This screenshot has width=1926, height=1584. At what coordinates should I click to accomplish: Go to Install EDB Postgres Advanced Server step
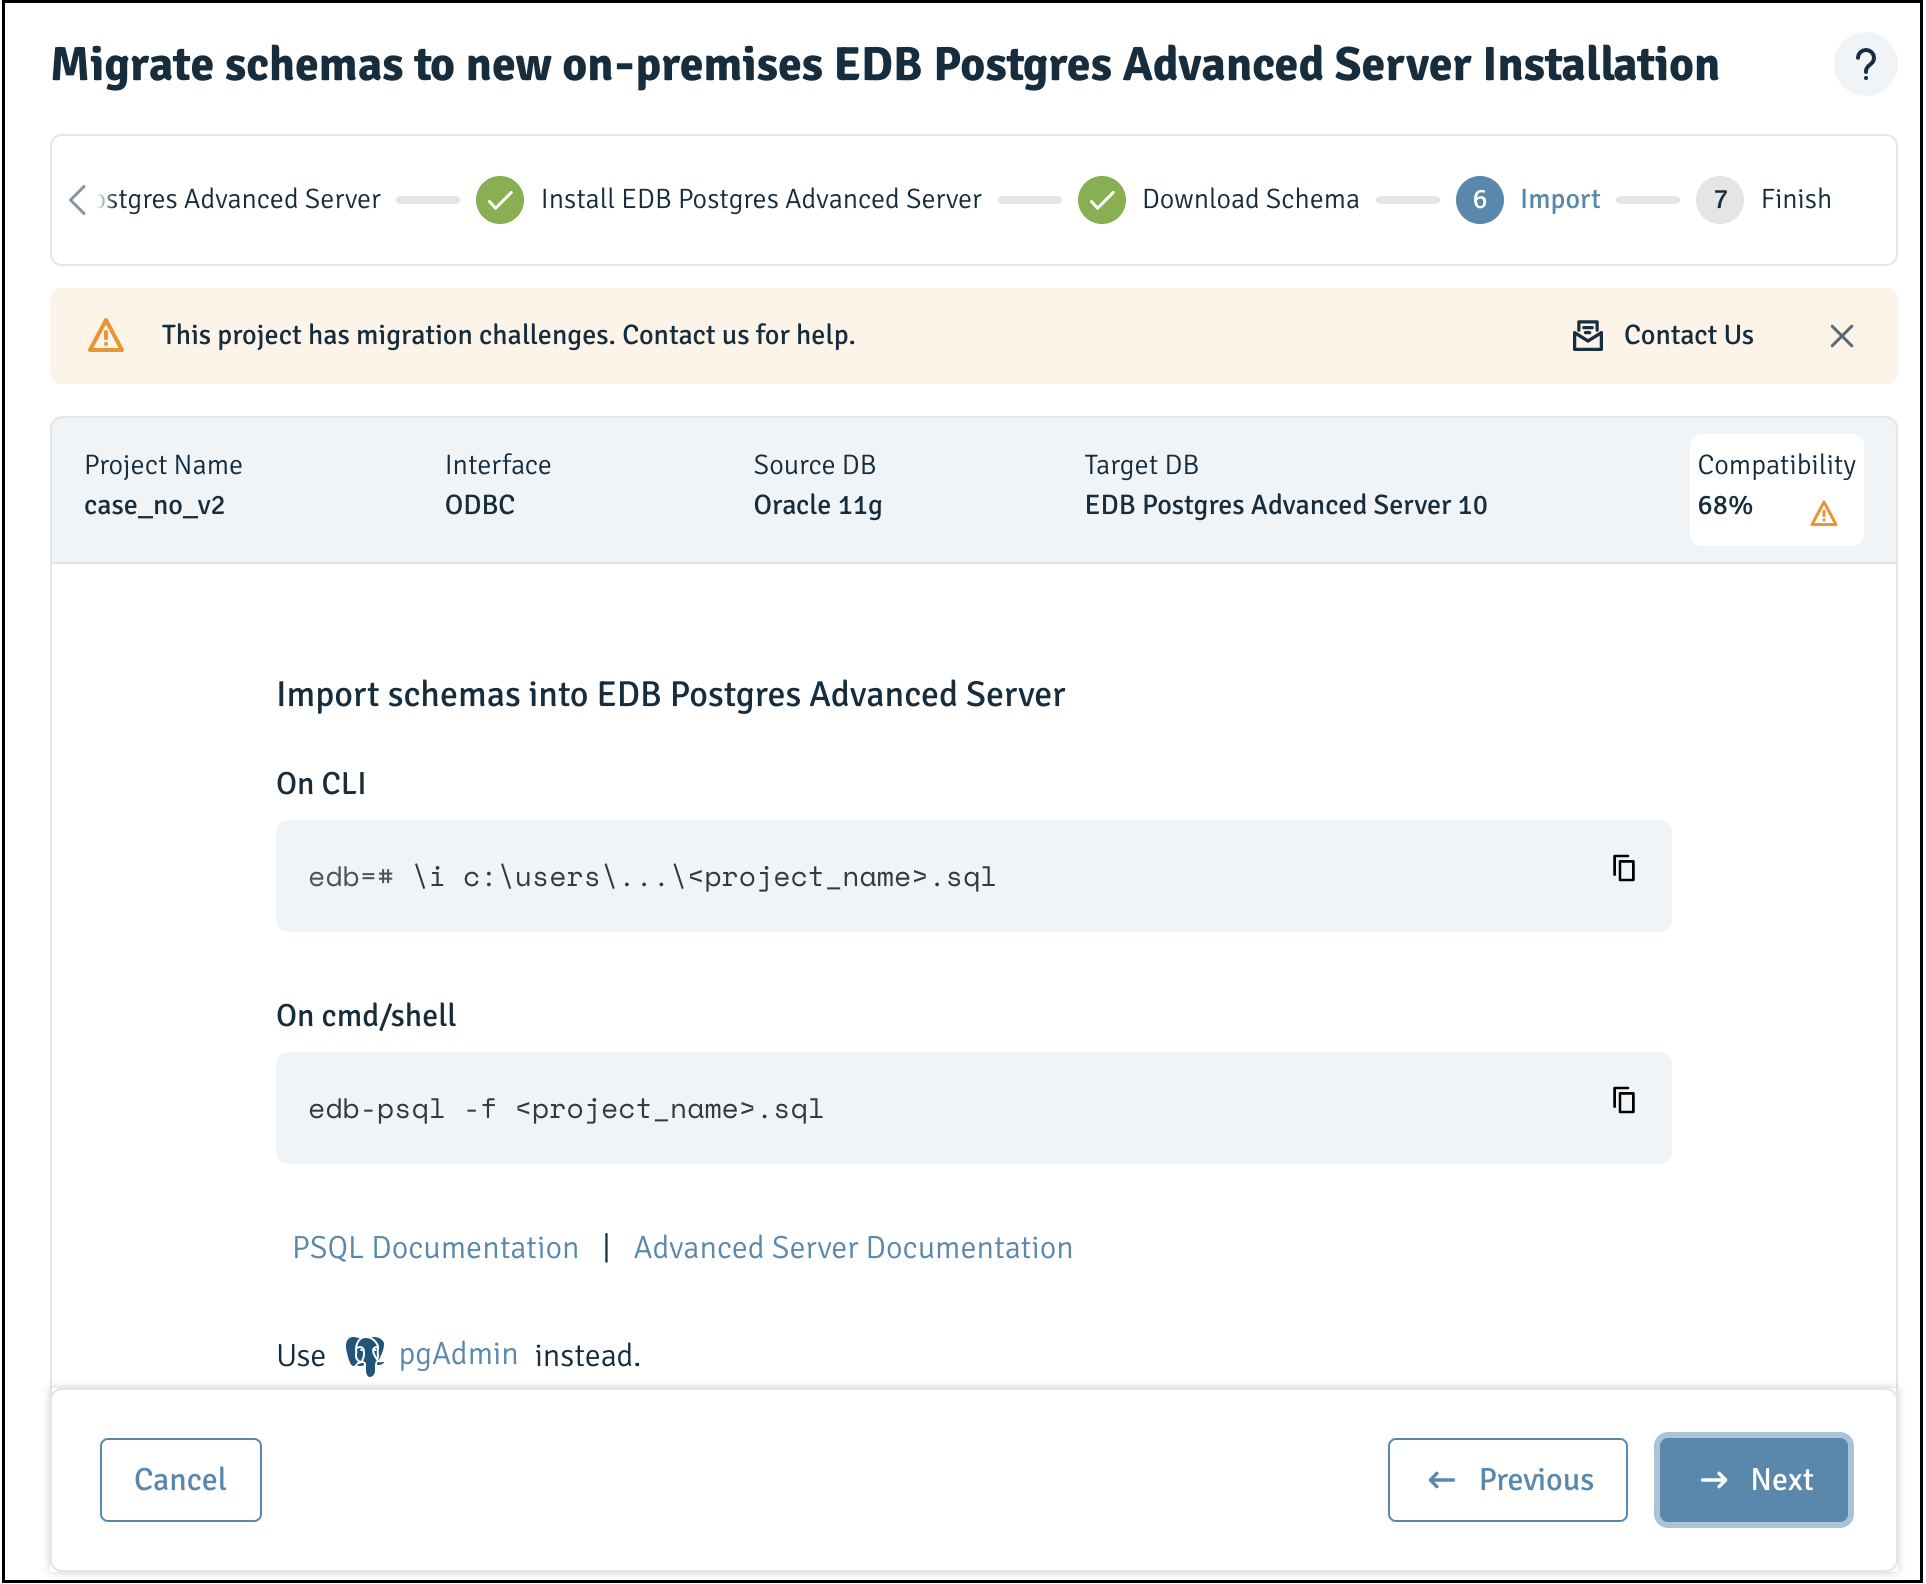click(761, 200)
